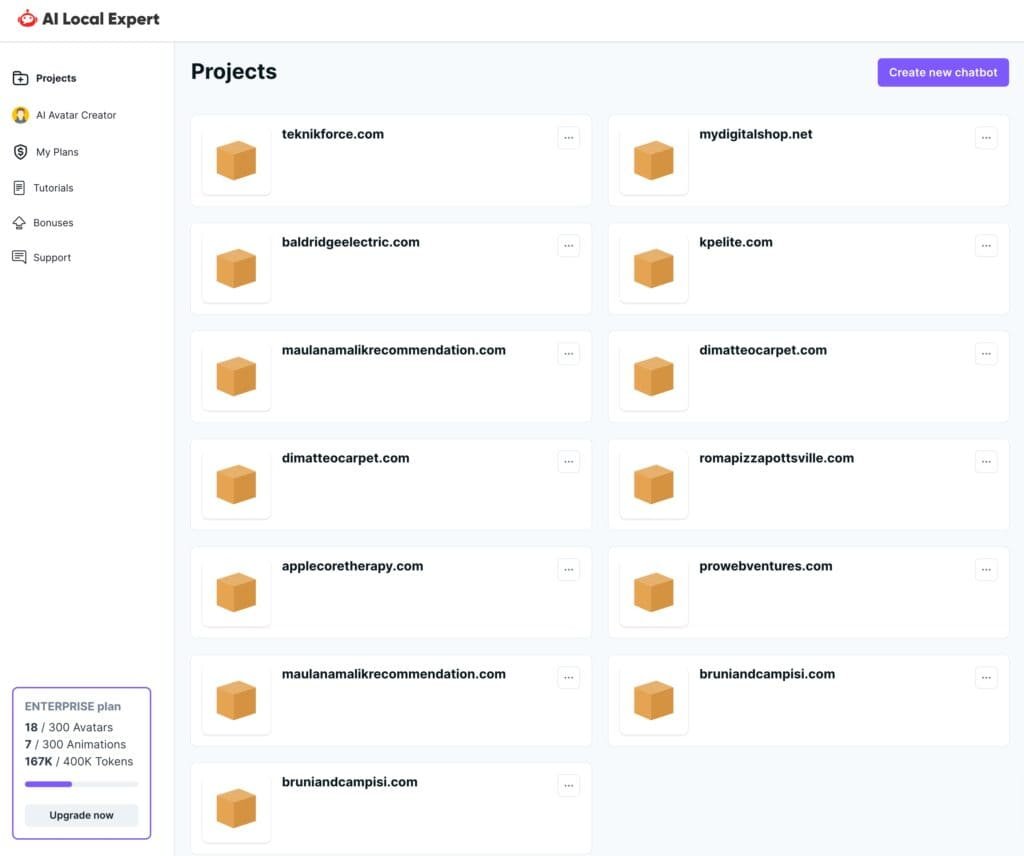
Task: Click the AI Local Expert robot logo
Action: pos(27,19)
